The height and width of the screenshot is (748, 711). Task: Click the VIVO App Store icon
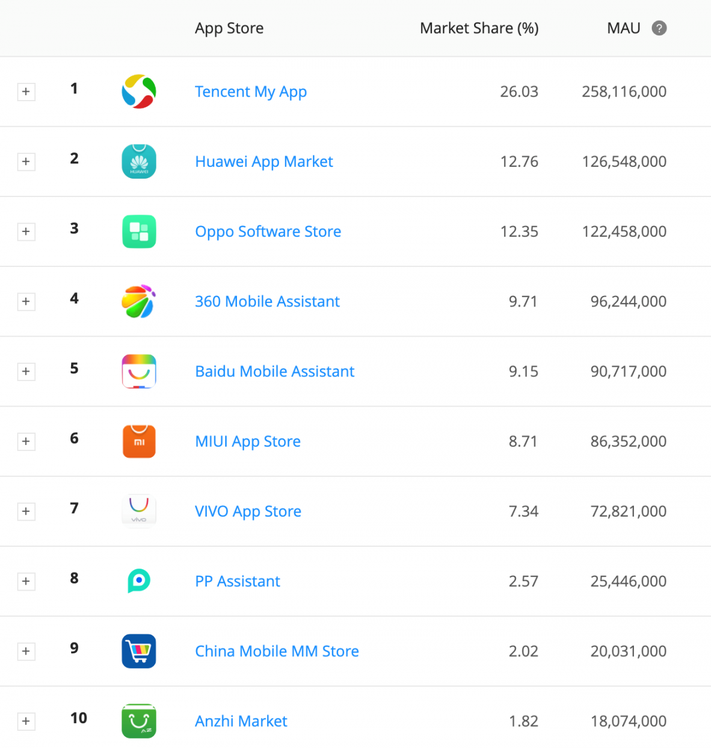pyautogui.click(x=139, y=511)
